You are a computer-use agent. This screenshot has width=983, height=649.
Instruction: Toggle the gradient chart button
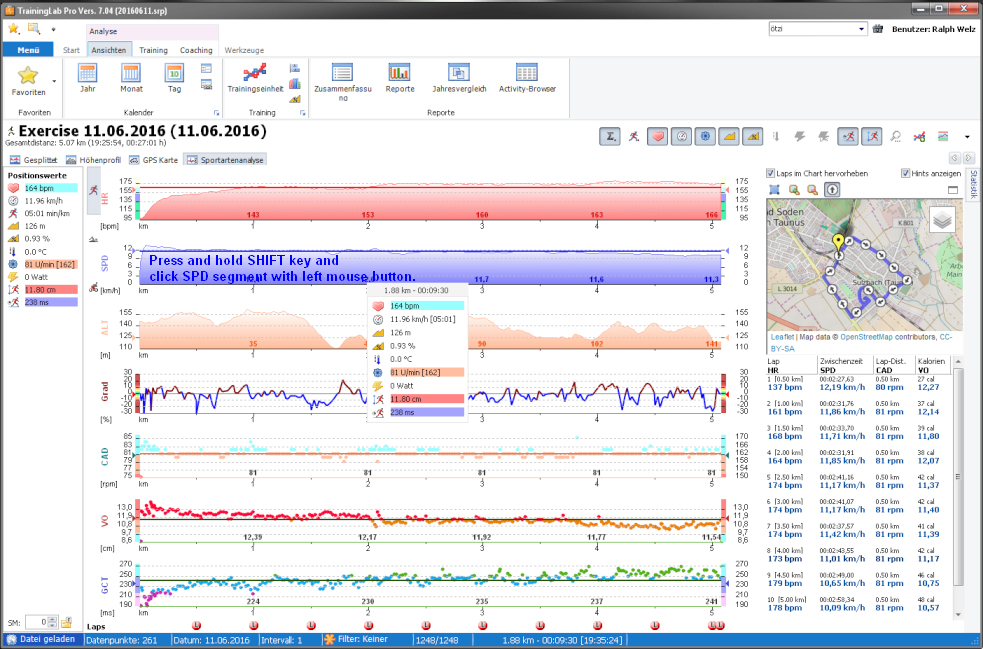click(x=753, y=136)
